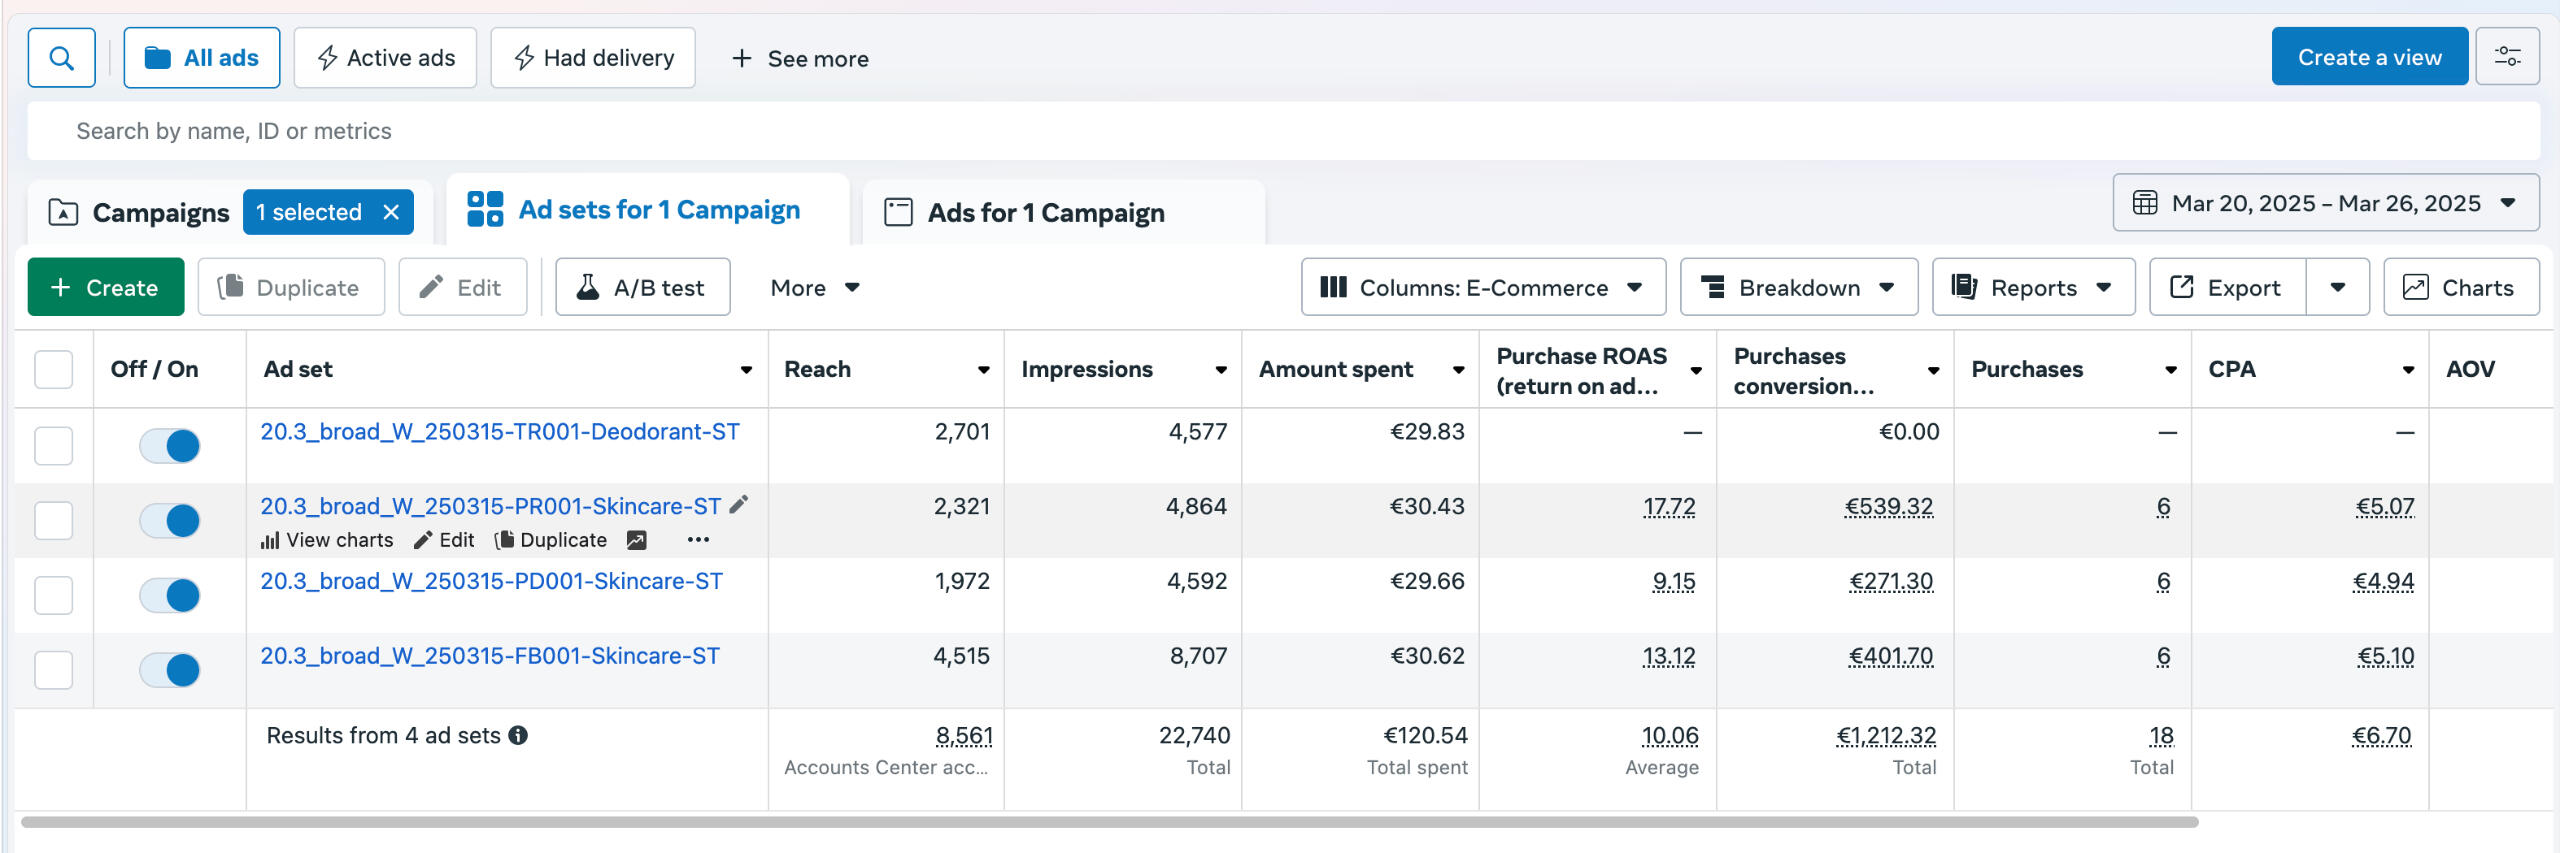Click the three-dots menu in hovered row
Viewport: 2560px width, 853px height.
698,540
